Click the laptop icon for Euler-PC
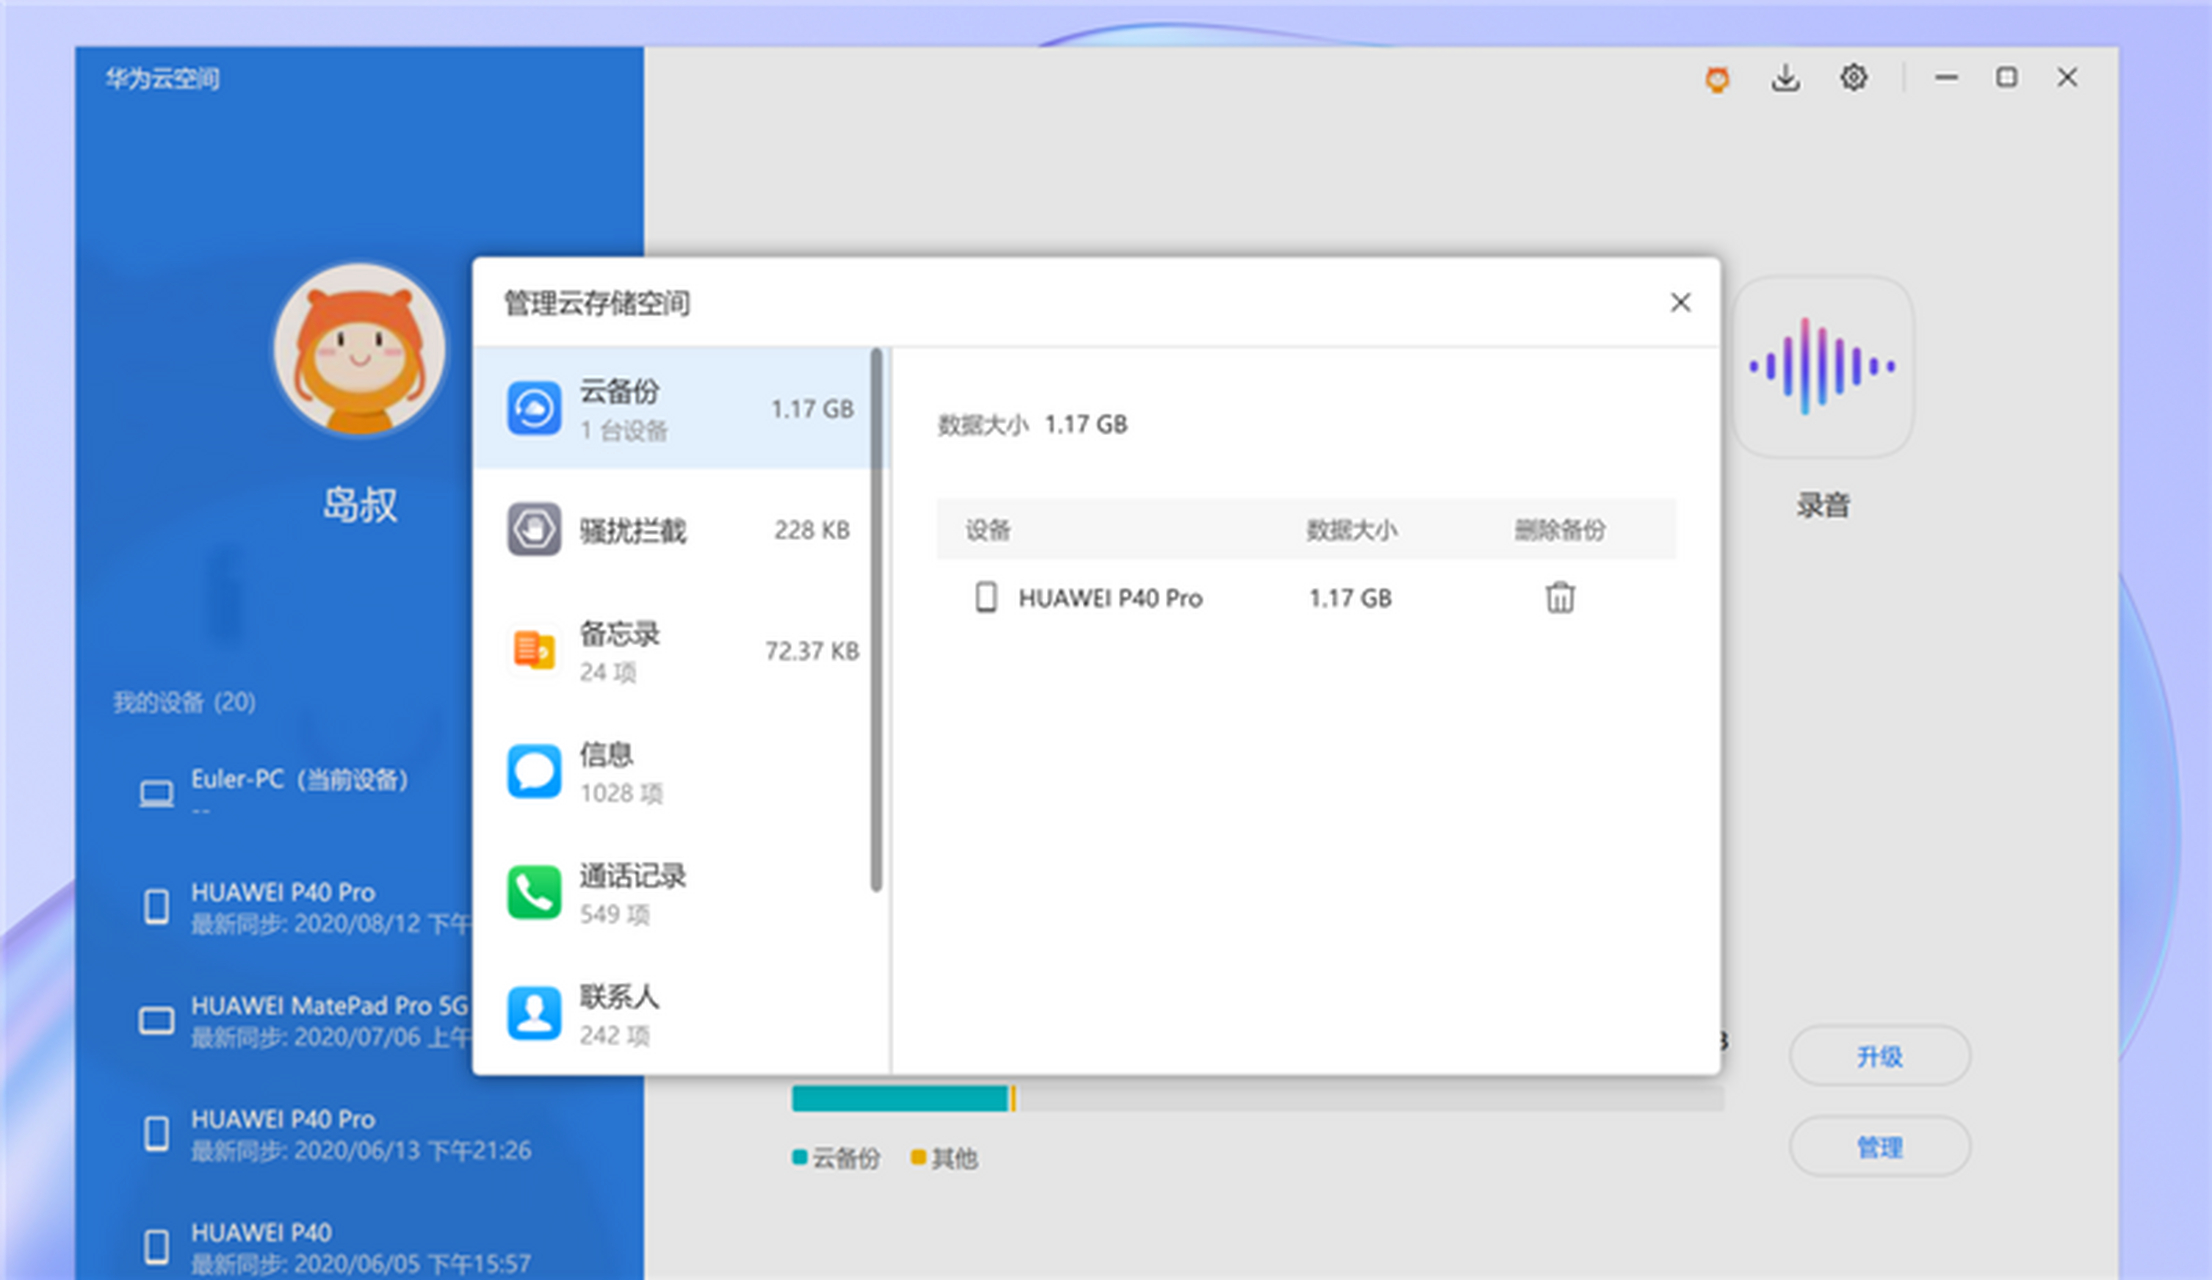The height and width of the screenshot is (1280, 2212). click(156, 794)
